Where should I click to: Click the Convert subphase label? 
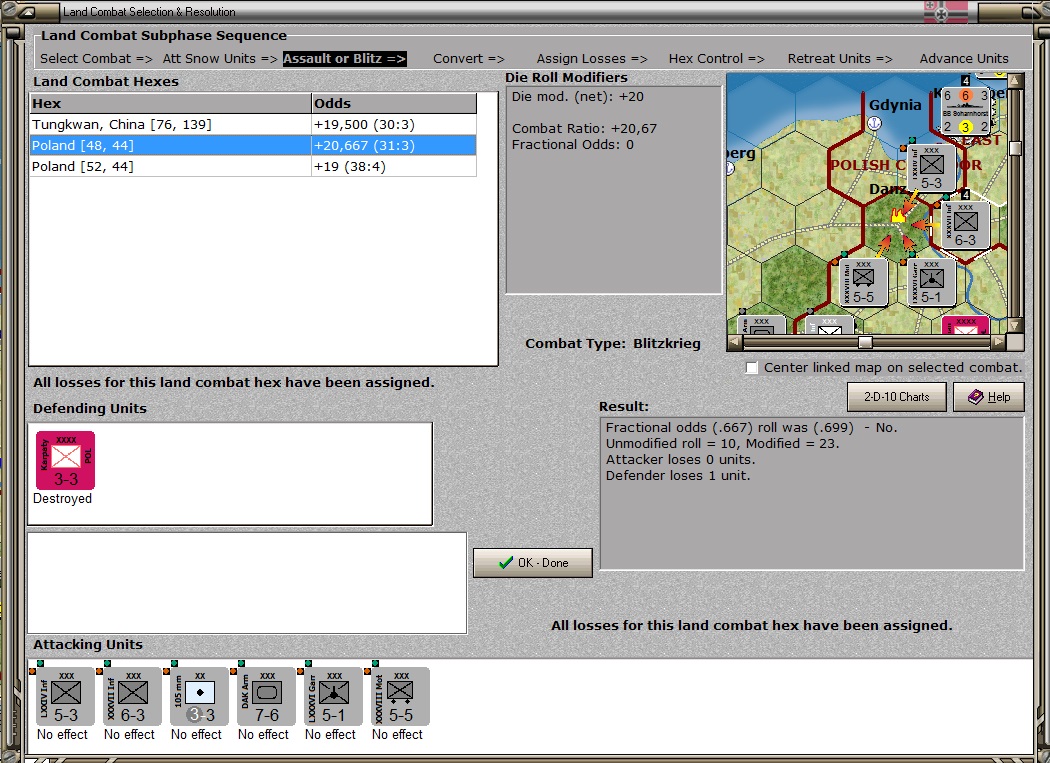[469, 58]
